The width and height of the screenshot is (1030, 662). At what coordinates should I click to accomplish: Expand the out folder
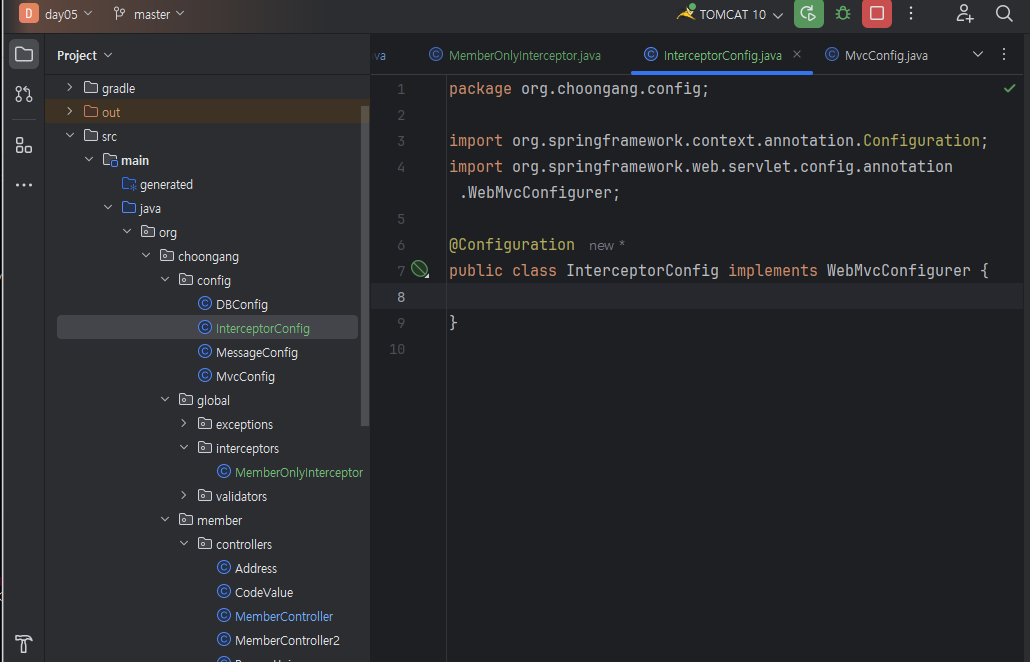(70, 112)
